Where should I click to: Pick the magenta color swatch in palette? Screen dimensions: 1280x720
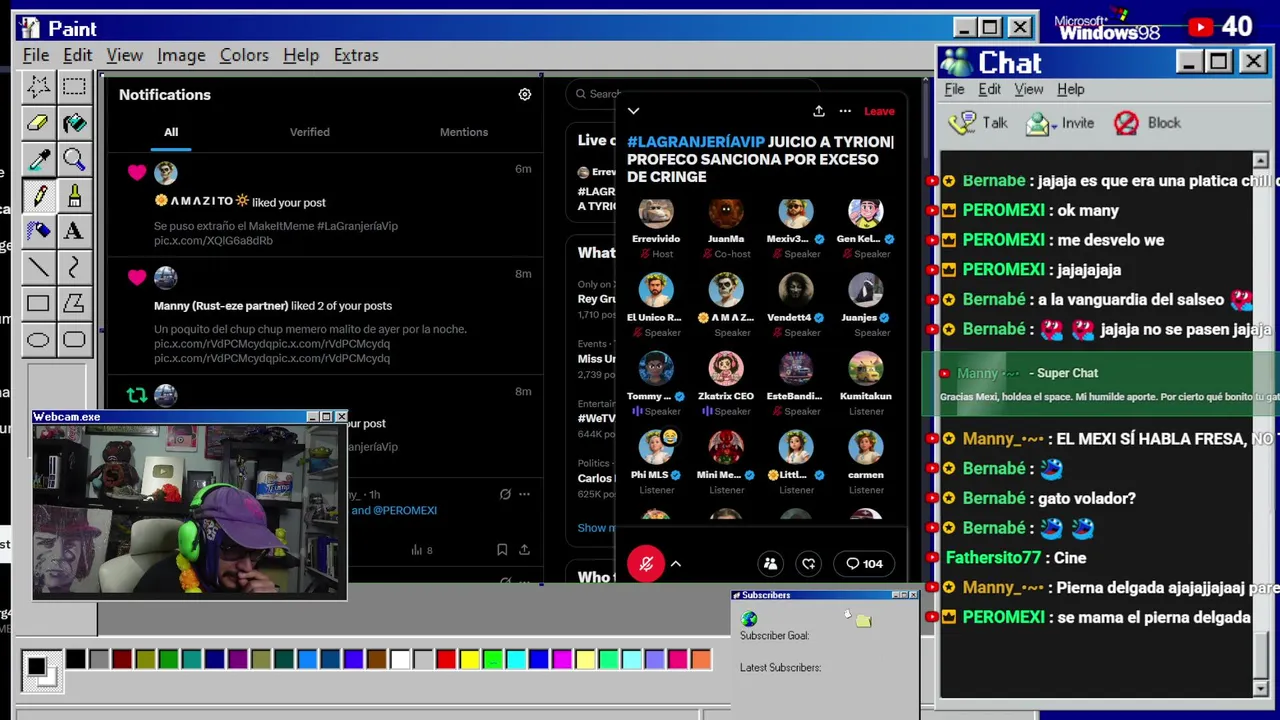pyautogui.click(x=561, y=659)
